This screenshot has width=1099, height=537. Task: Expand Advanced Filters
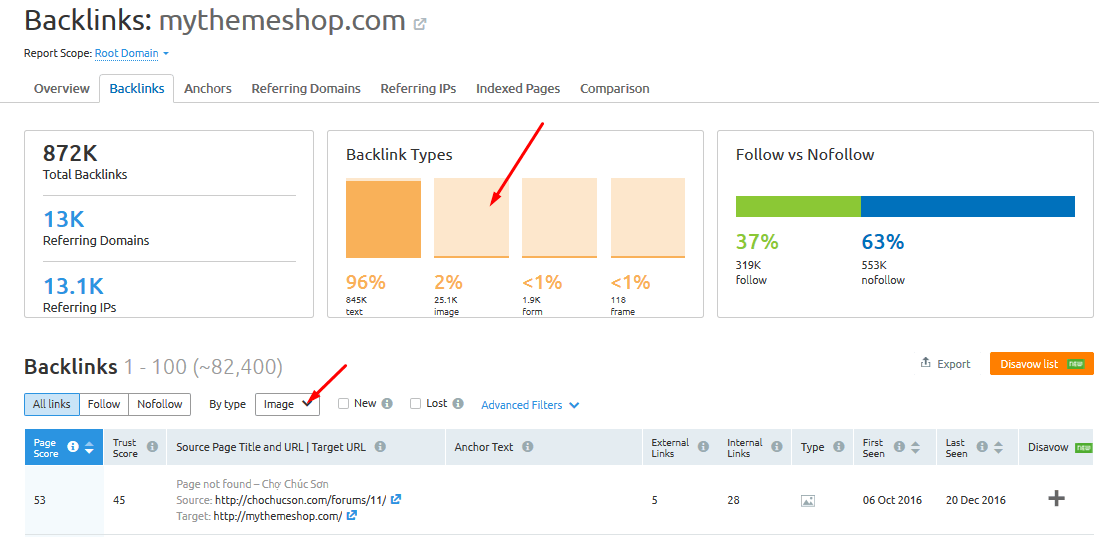click(530, 405)
